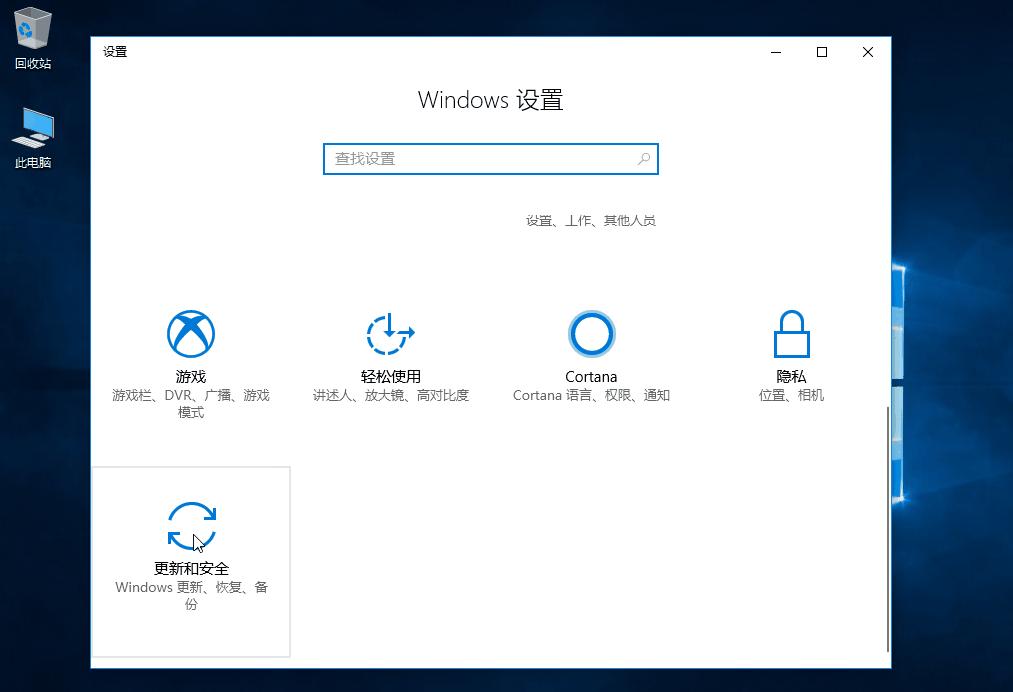Click the search magnifier in the settings search box
The image size is (1013, 692).
click(644, 159)
